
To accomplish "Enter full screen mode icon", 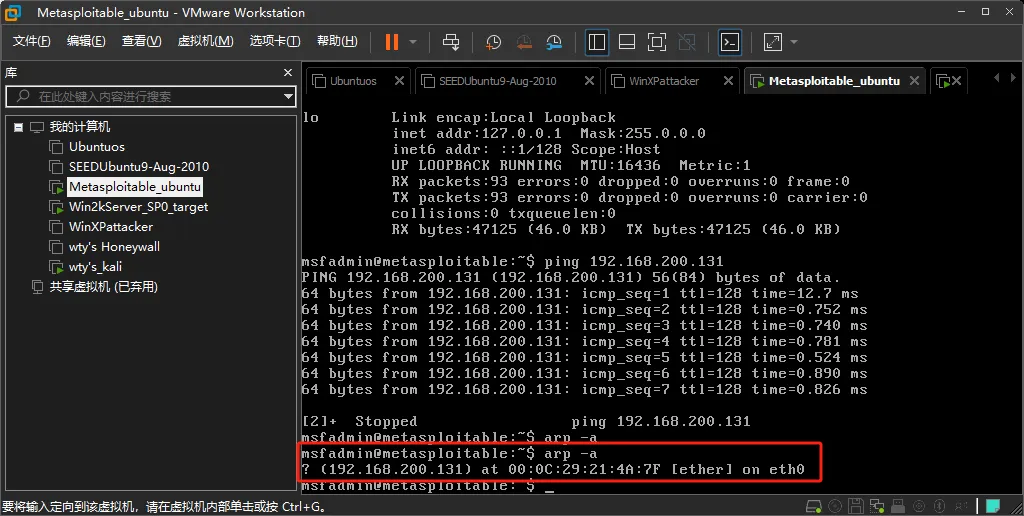I will coord(657,42).
